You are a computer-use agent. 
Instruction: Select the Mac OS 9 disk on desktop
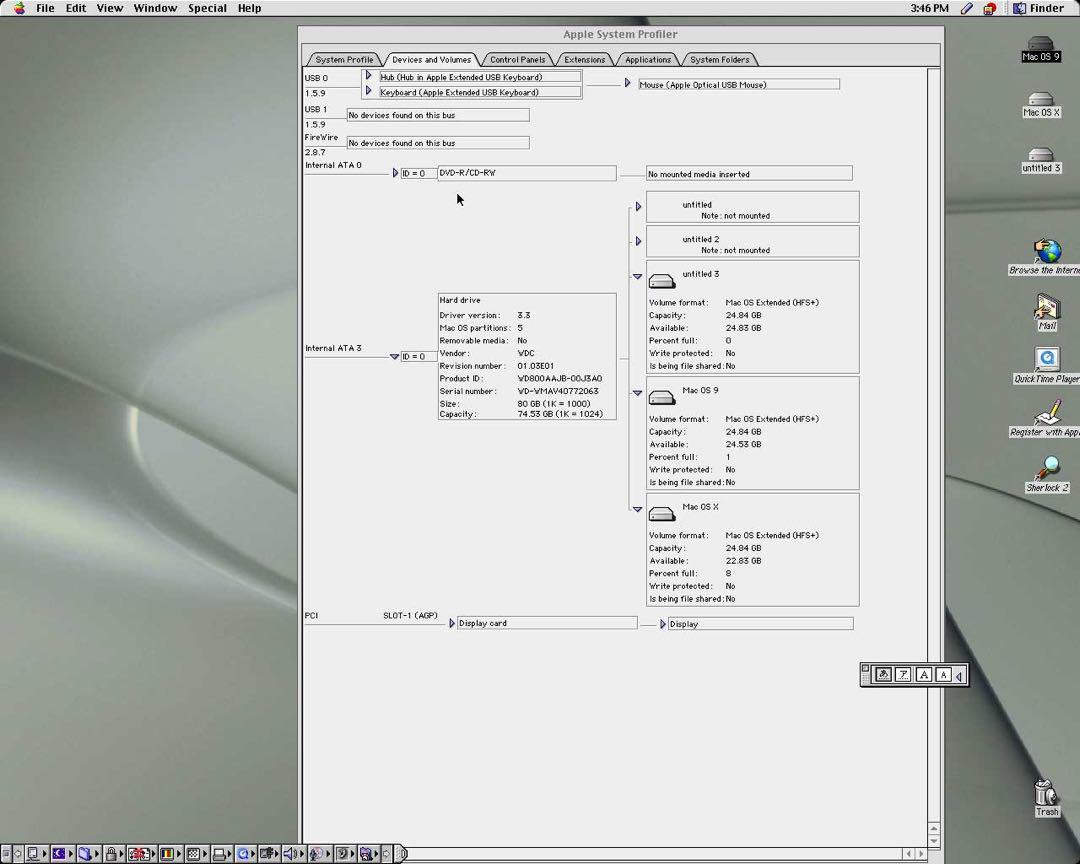pyautogui.click(x=1041, y=50)
